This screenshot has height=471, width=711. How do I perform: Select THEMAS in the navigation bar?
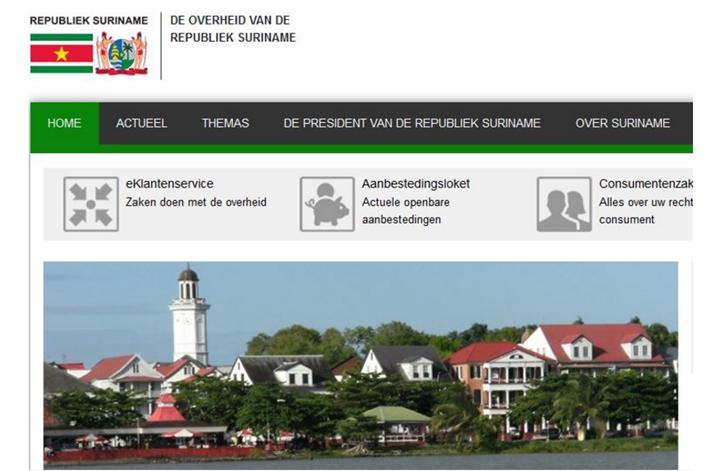pos(225,123)
